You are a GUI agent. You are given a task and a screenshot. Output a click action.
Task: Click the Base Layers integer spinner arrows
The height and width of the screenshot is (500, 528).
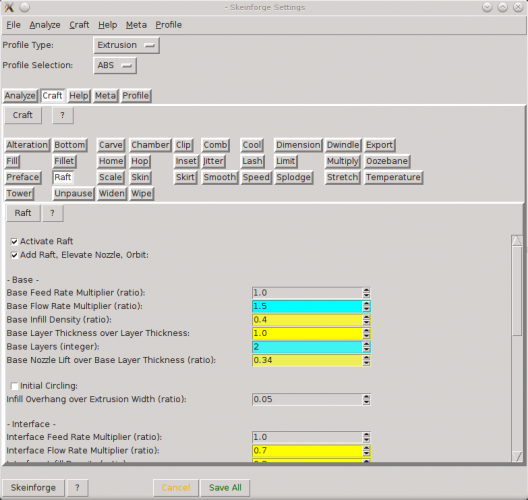(366, 347)
